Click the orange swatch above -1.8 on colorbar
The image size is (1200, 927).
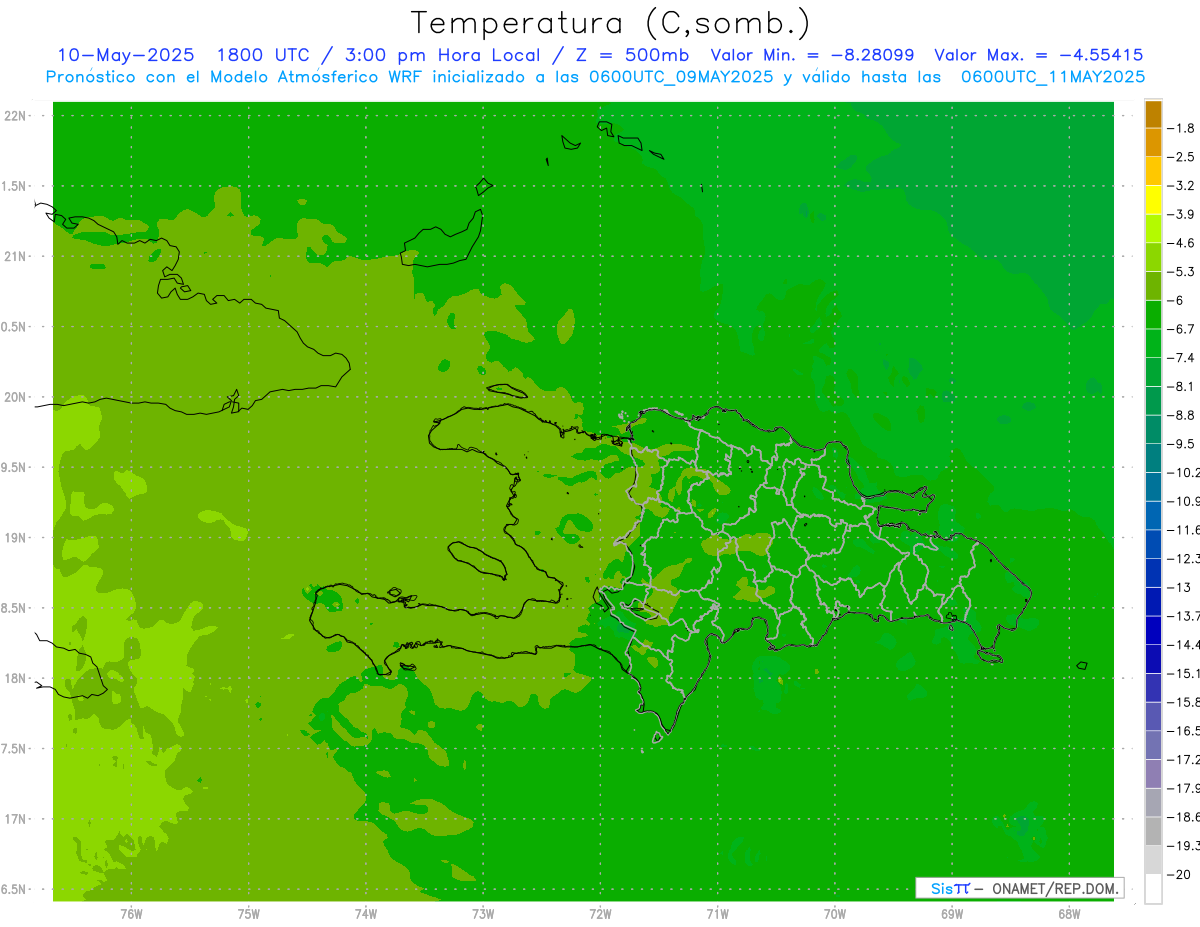[1153, 114]
